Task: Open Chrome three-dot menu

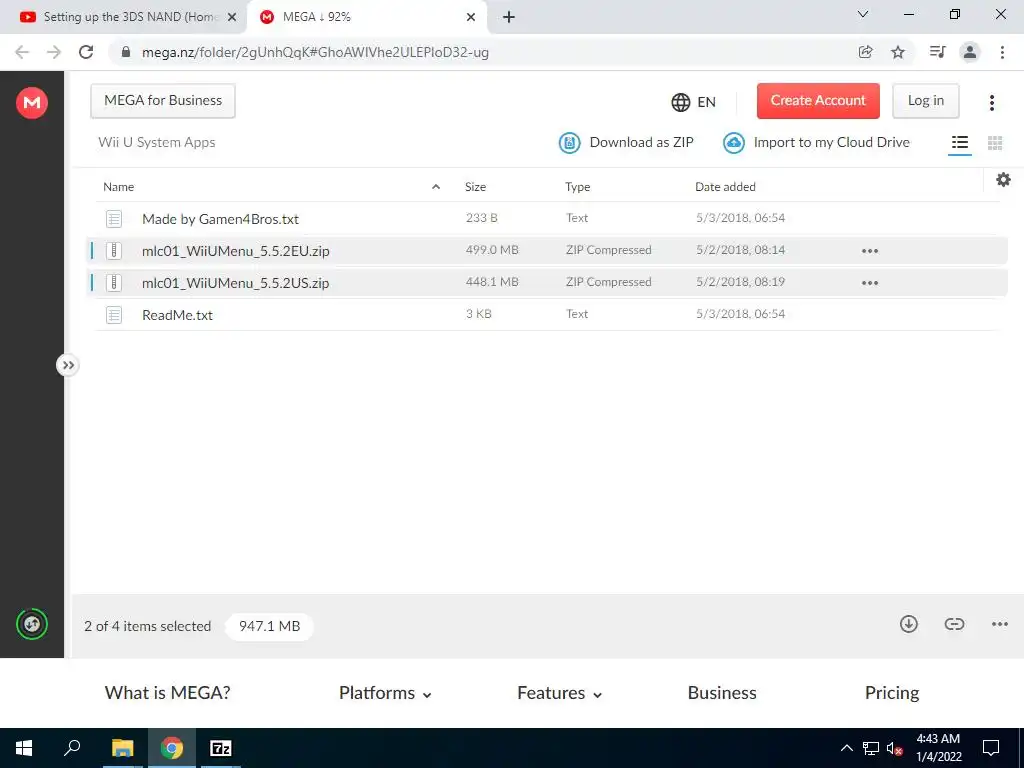Action: (1002, 52)
